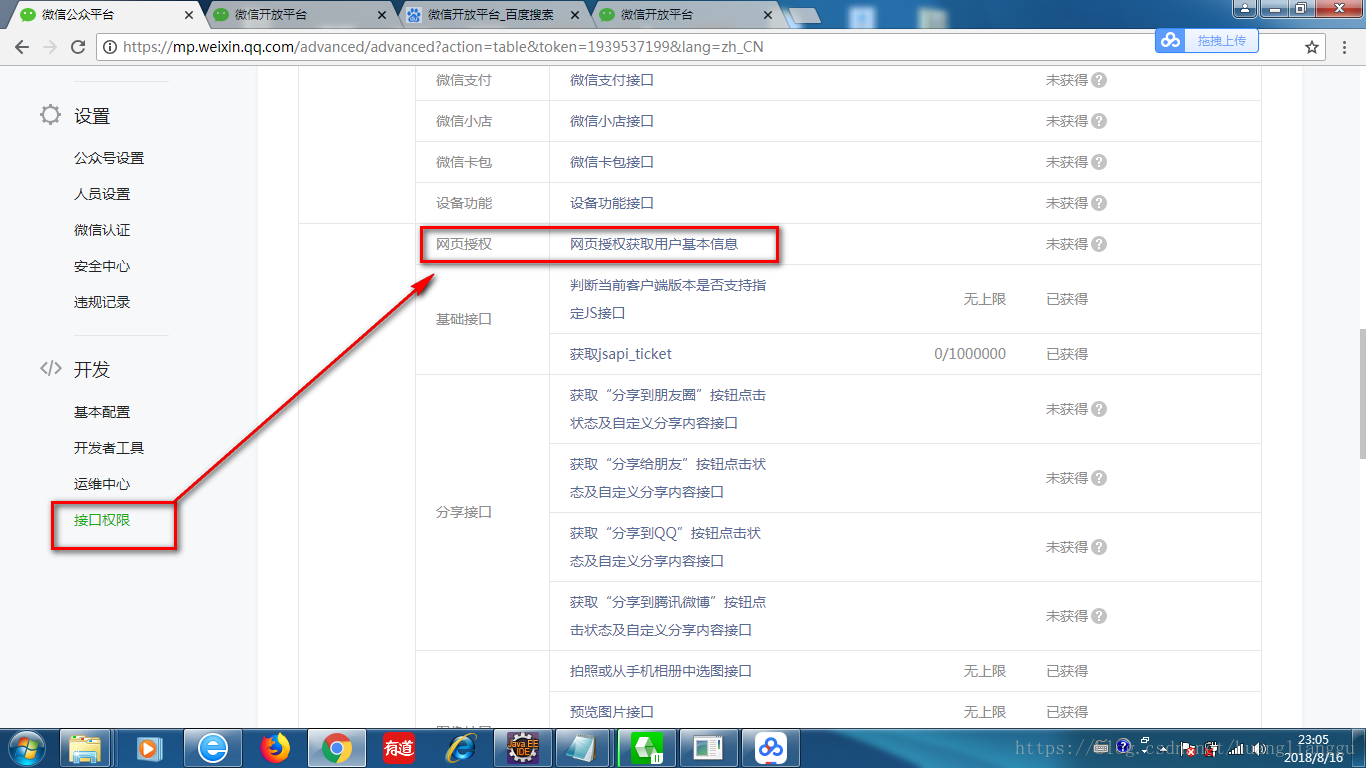Click the 0/1000000 quota value

click(970, 354)
